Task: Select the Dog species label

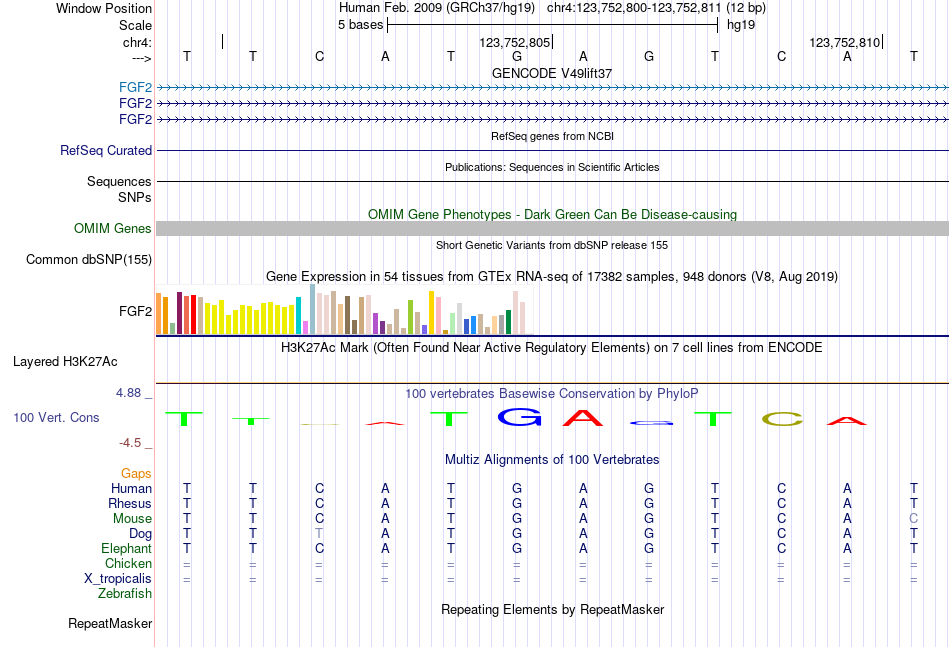Action: (x=141, y=534)
